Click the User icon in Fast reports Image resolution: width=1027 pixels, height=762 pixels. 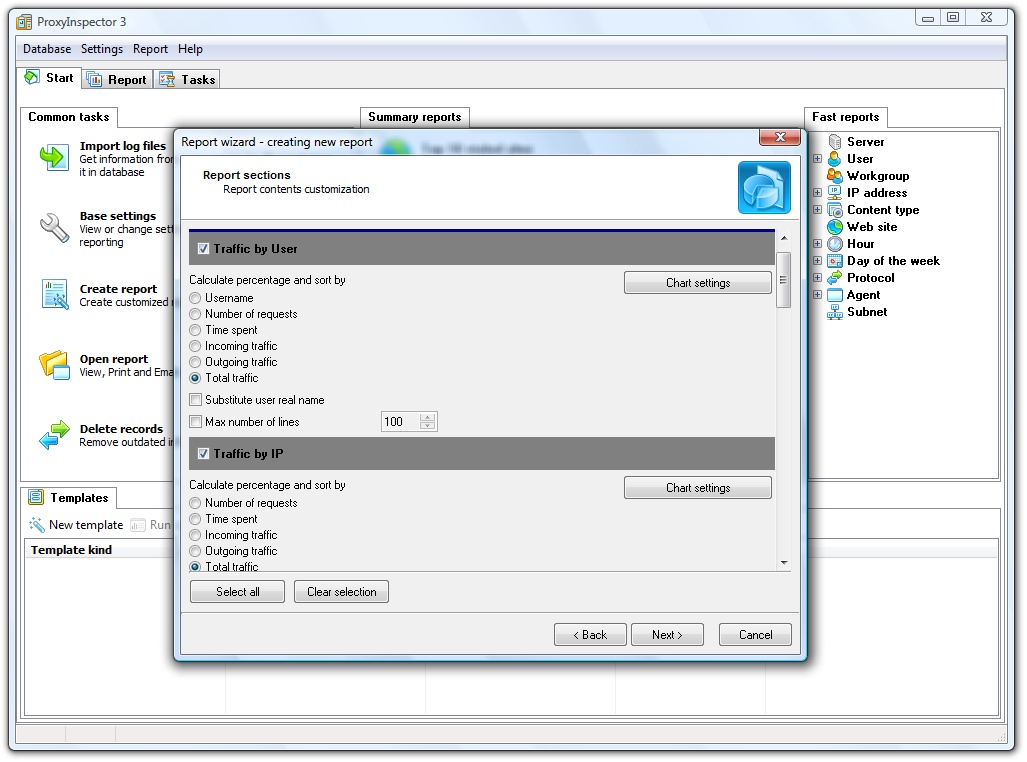[834, 159]
